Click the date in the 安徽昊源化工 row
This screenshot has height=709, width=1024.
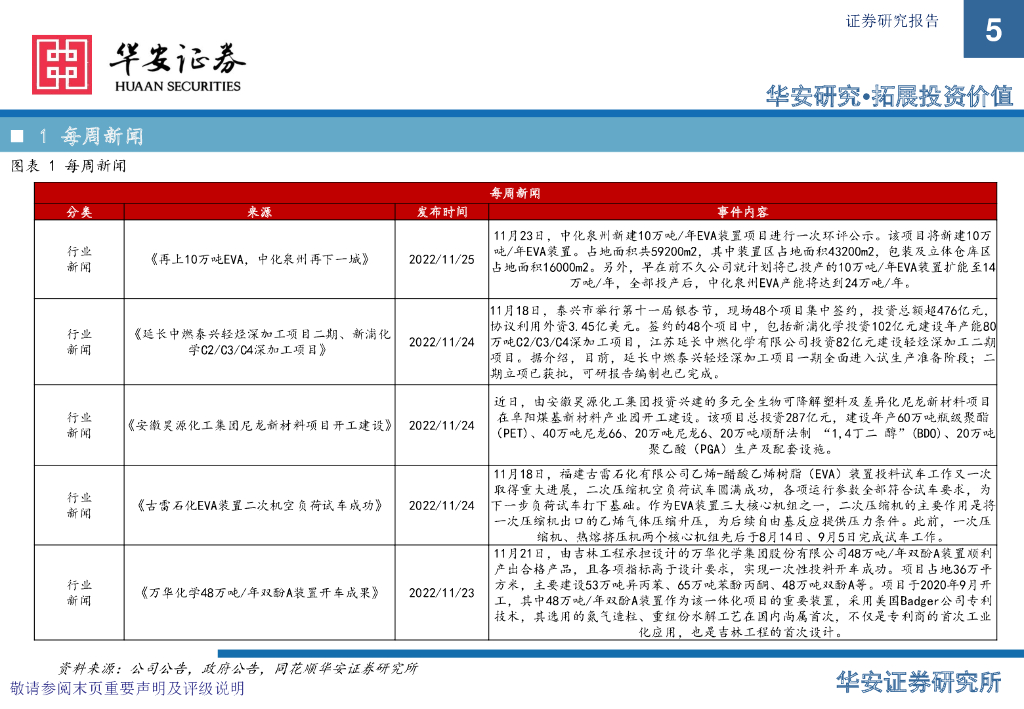441,425
